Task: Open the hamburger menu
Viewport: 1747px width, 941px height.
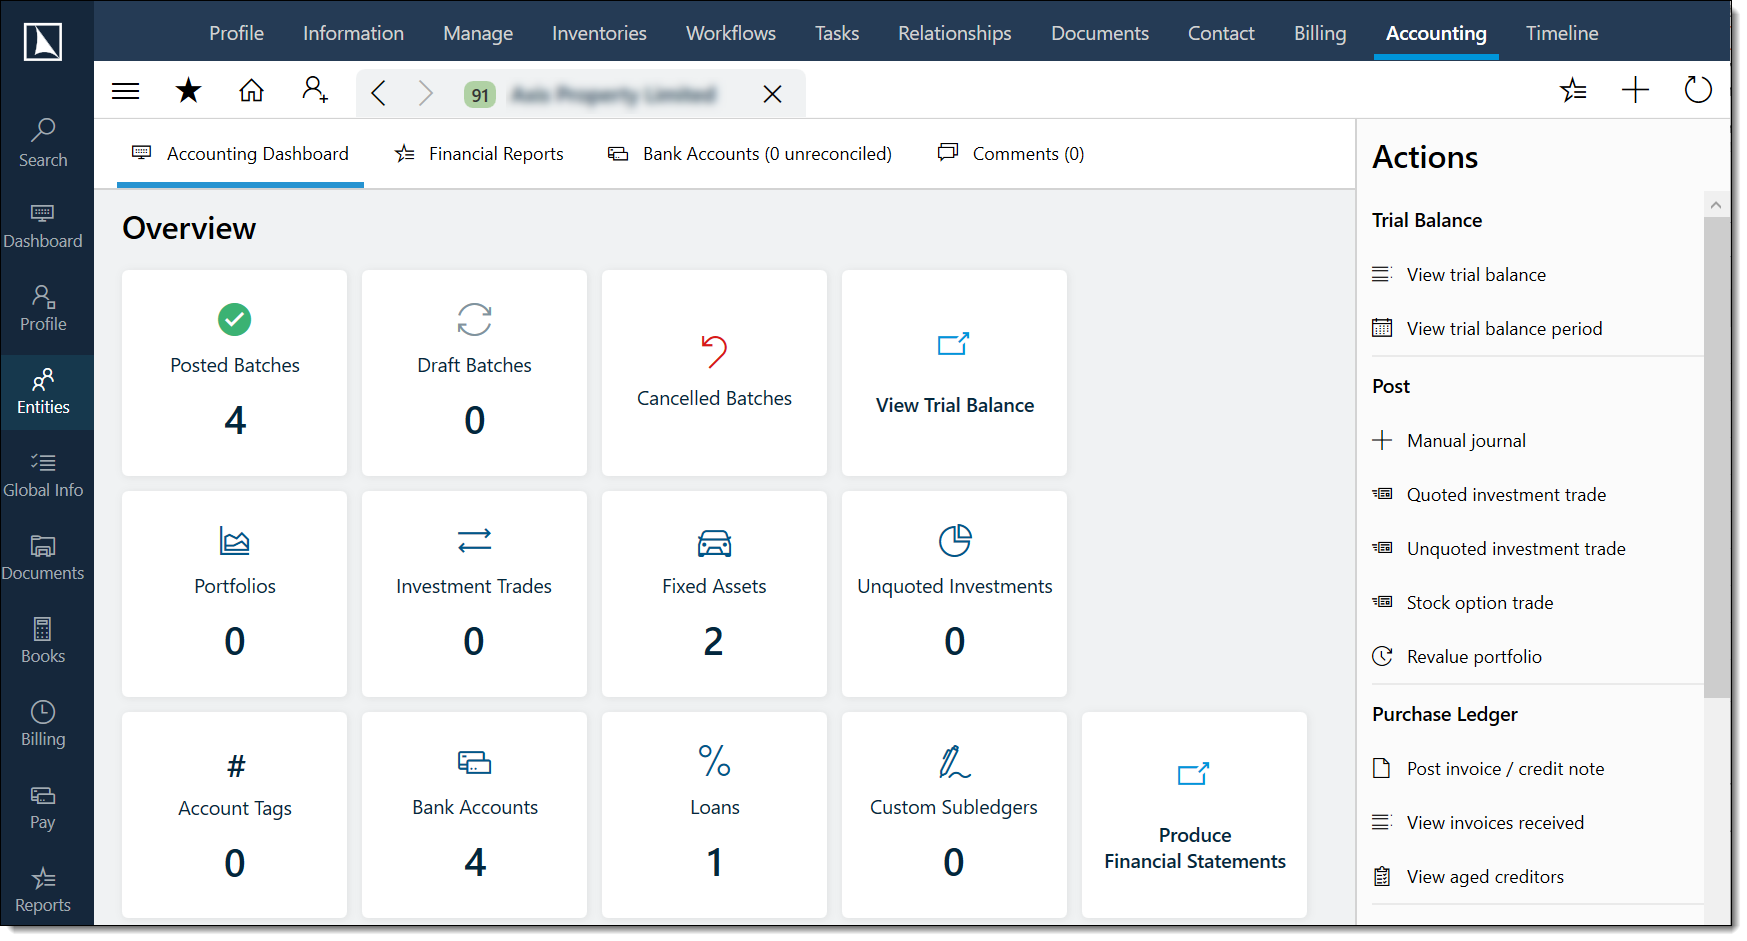Action: (125, 90)
